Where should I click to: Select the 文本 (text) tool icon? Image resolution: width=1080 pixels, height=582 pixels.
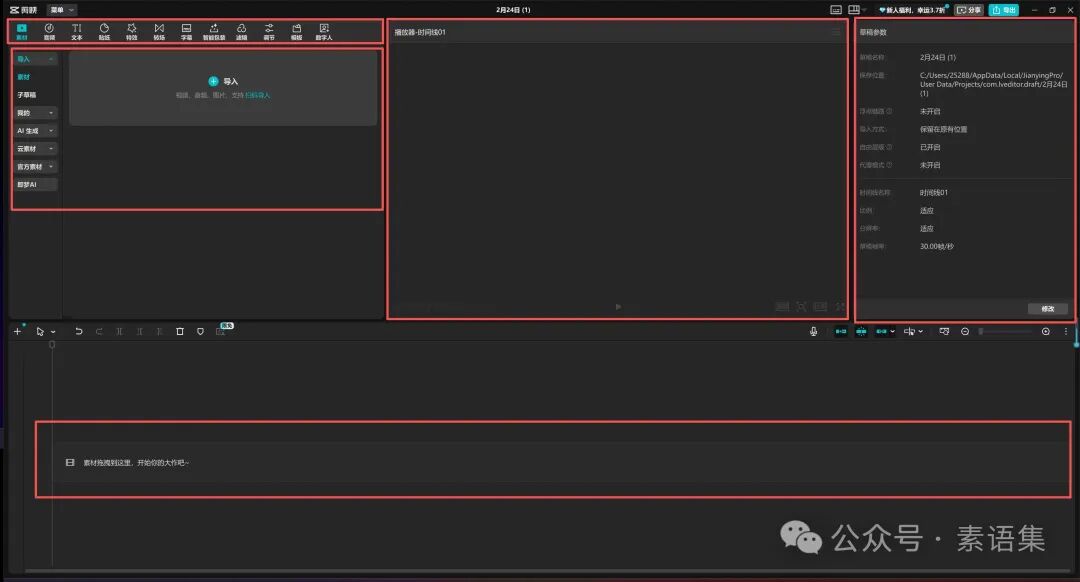76,32
